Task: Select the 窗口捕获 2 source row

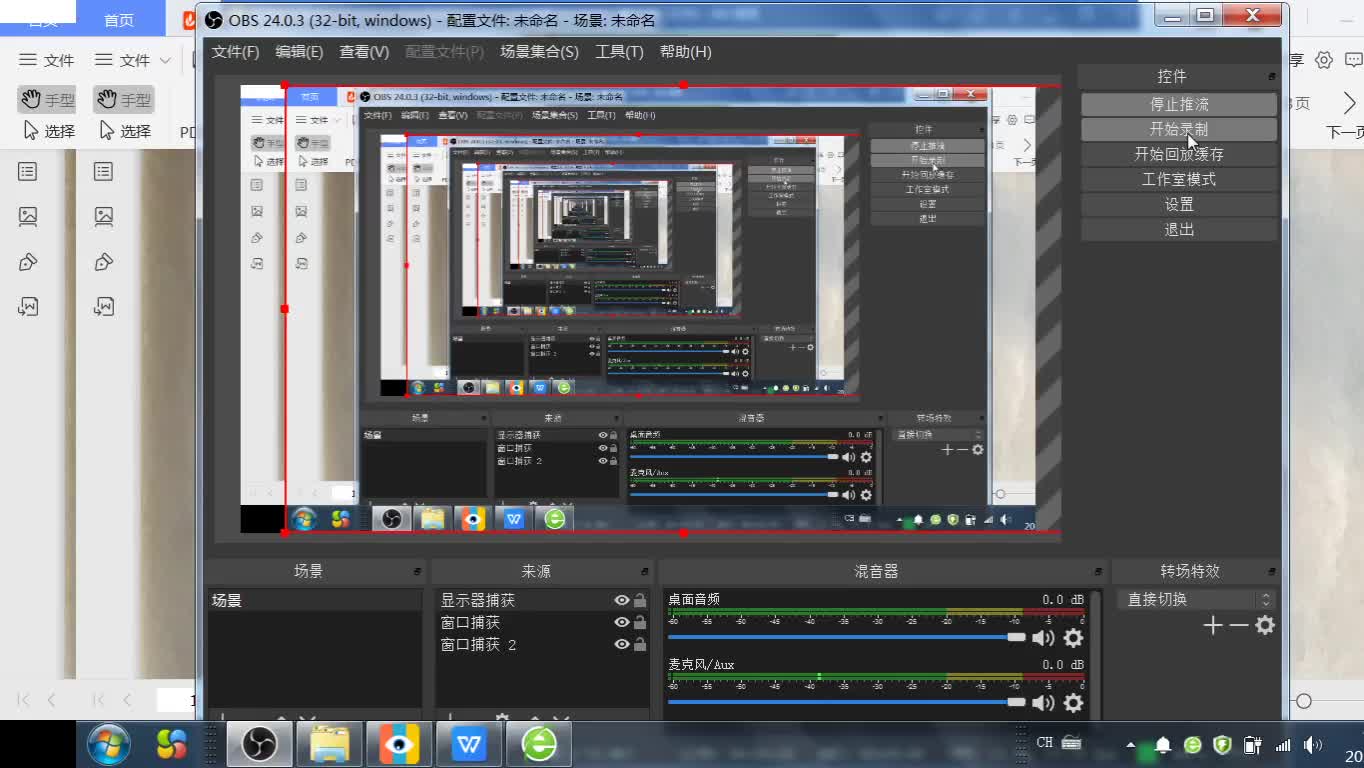Action: (x=543, y=644)
